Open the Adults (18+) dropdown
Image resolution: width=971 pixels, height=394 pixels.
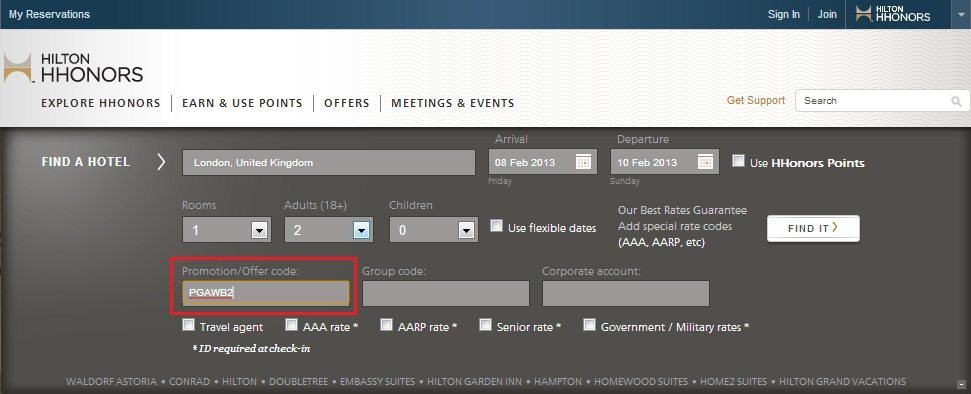click(x=329, y=230)
